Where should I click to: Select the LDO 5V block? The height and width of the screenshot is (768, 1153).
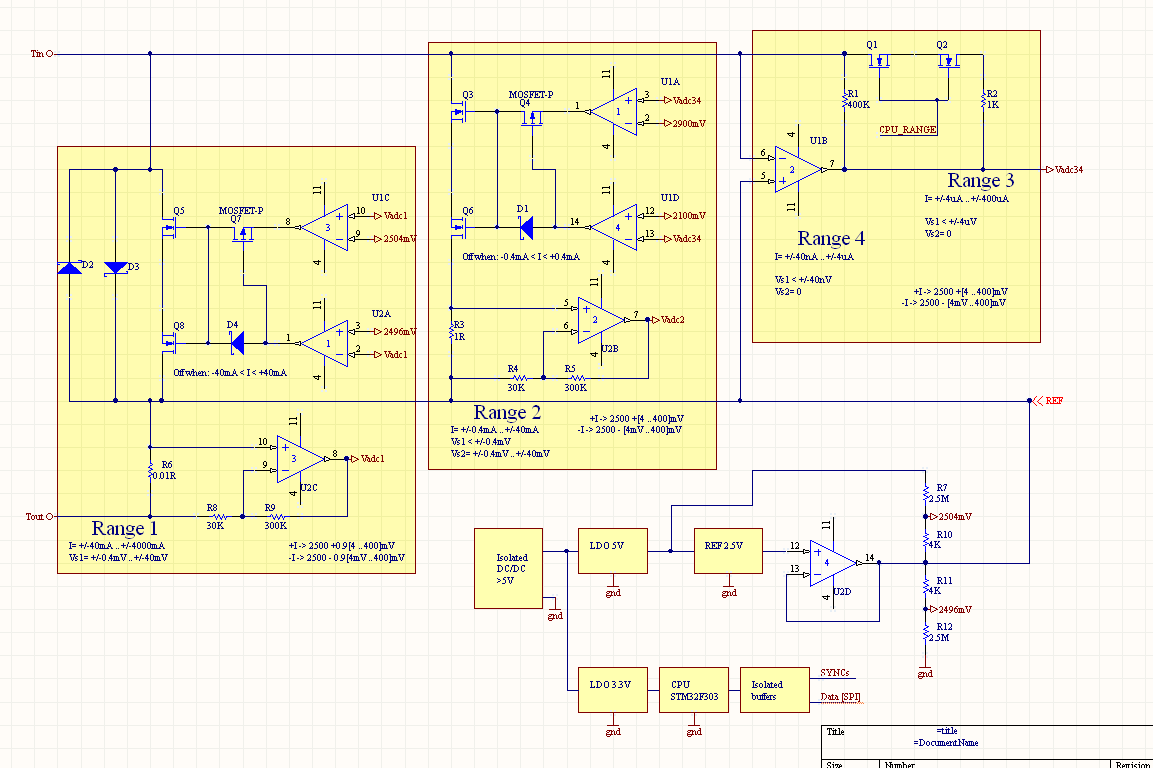pyautogui.click(x=613, y=551)
